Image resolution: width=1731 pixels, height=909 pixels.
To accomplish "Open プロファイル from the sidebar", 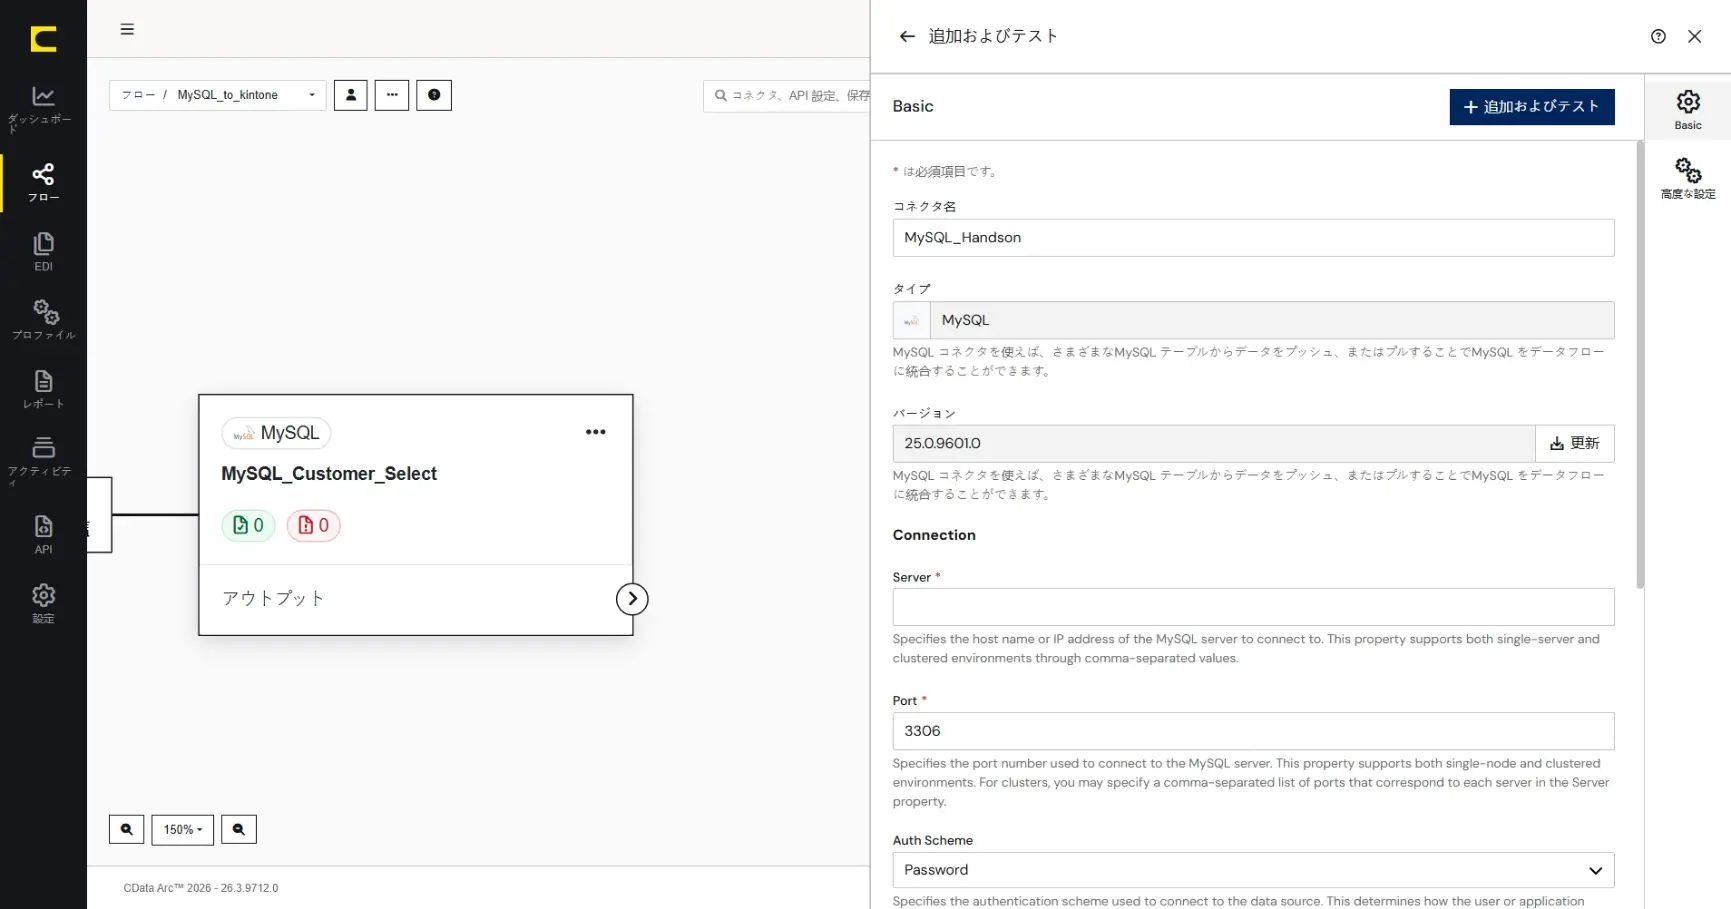I will pos(43,319).
